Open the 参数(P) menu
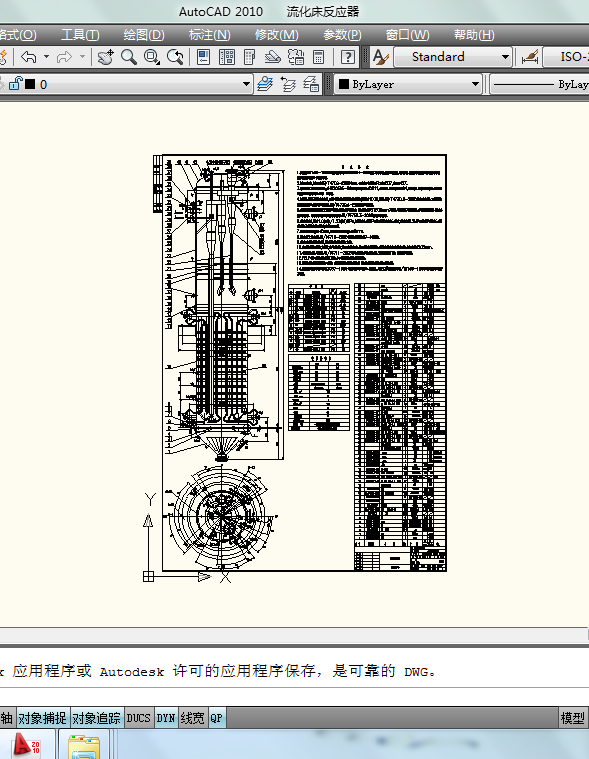Viewport: 589px width, 759px height. tap(342, 35)
